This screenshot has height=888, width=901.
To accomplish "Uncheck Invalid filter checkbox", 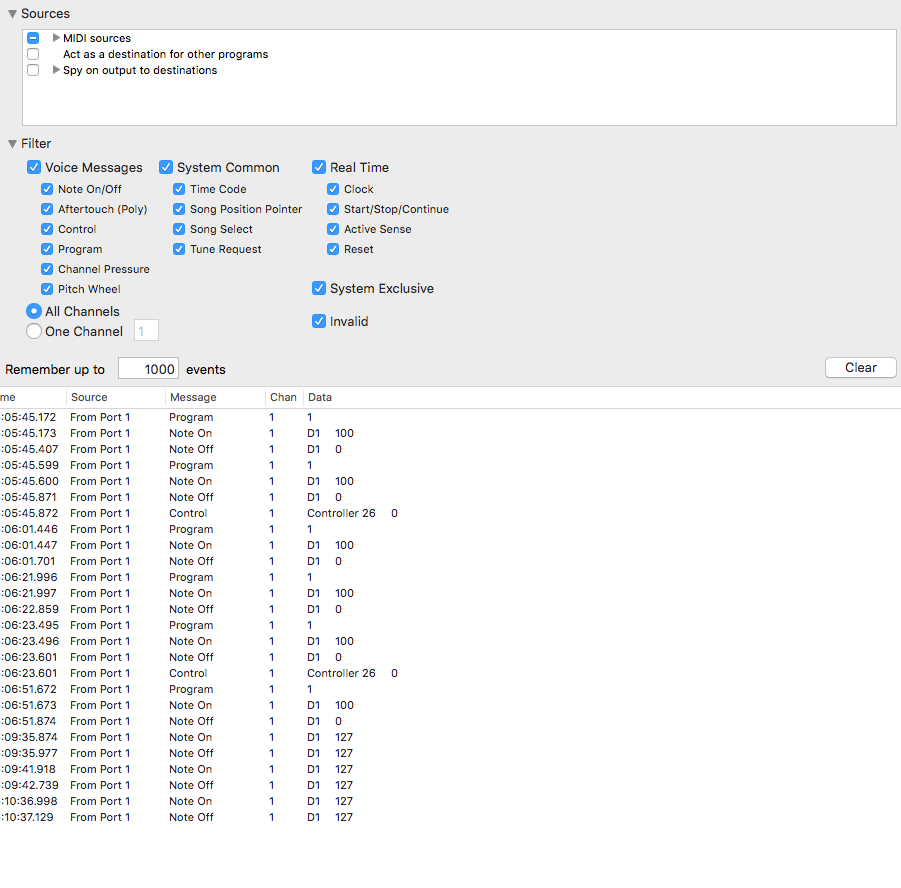I will pos(319,321).
